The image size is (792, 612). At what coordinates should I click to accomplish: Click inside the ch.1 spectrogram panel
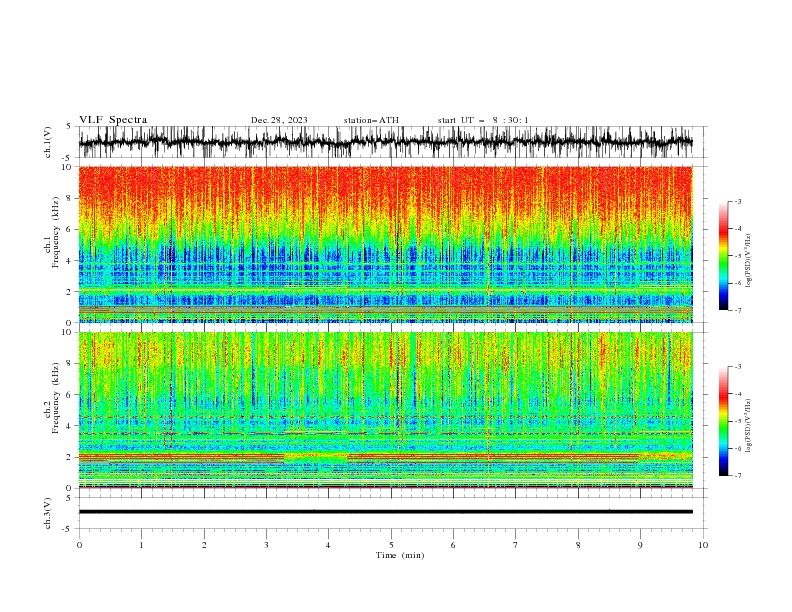(385, 244)
